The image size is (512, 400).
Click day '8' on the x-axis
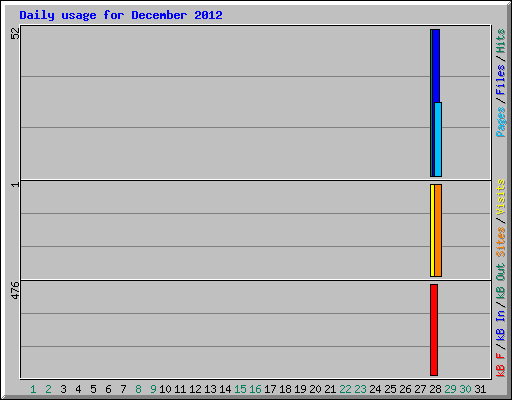click(x=138, y=389)
